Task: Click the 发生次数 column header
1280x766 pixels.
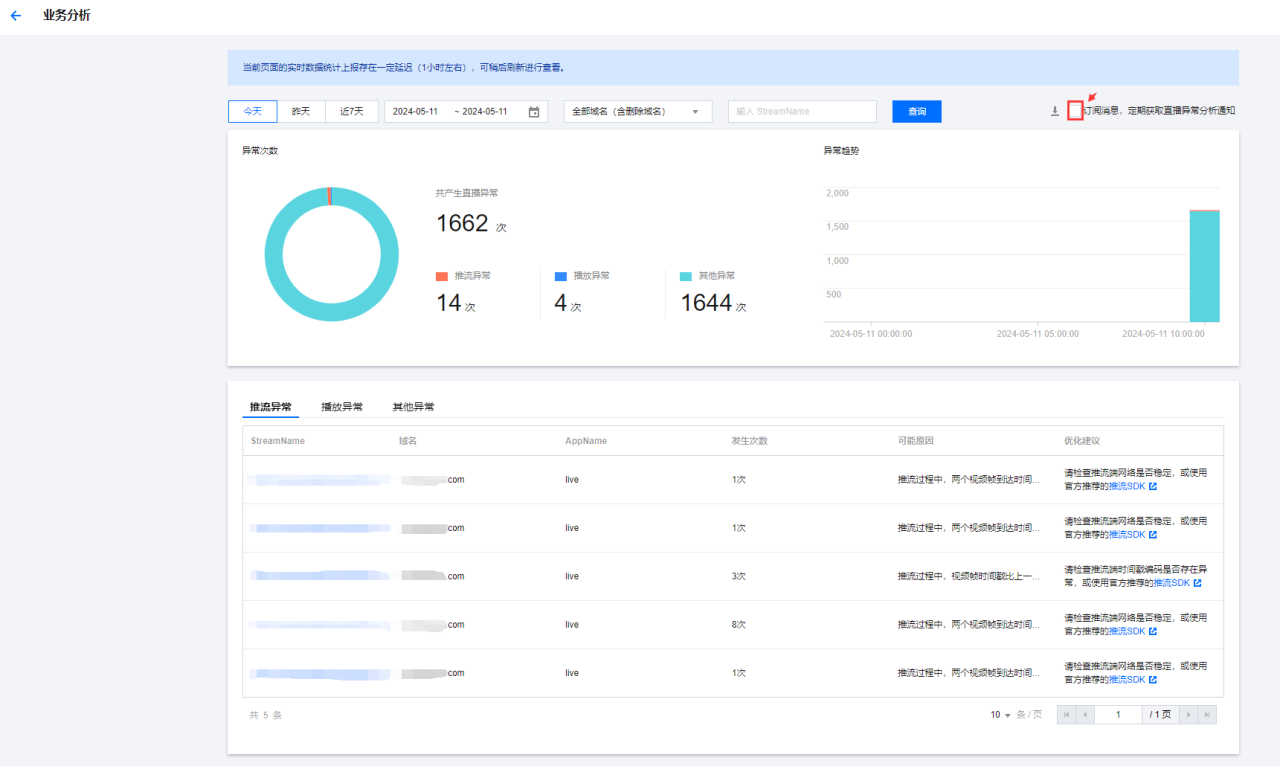Action: (749, 441)
